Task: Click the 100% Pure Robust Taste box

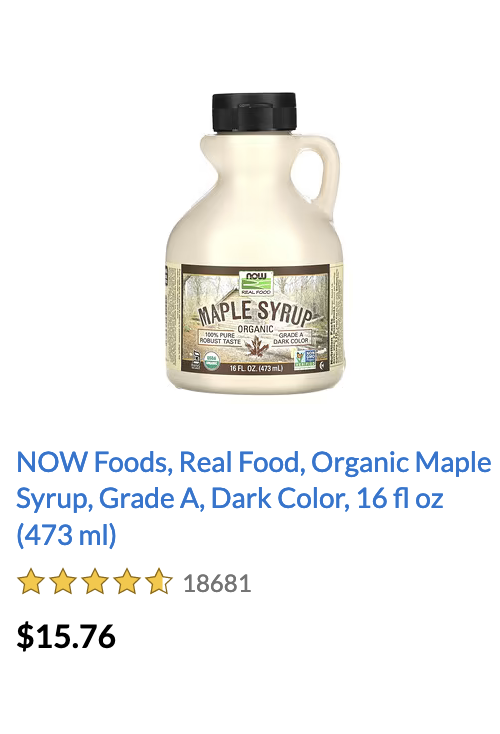Action: tap(220, 338)
